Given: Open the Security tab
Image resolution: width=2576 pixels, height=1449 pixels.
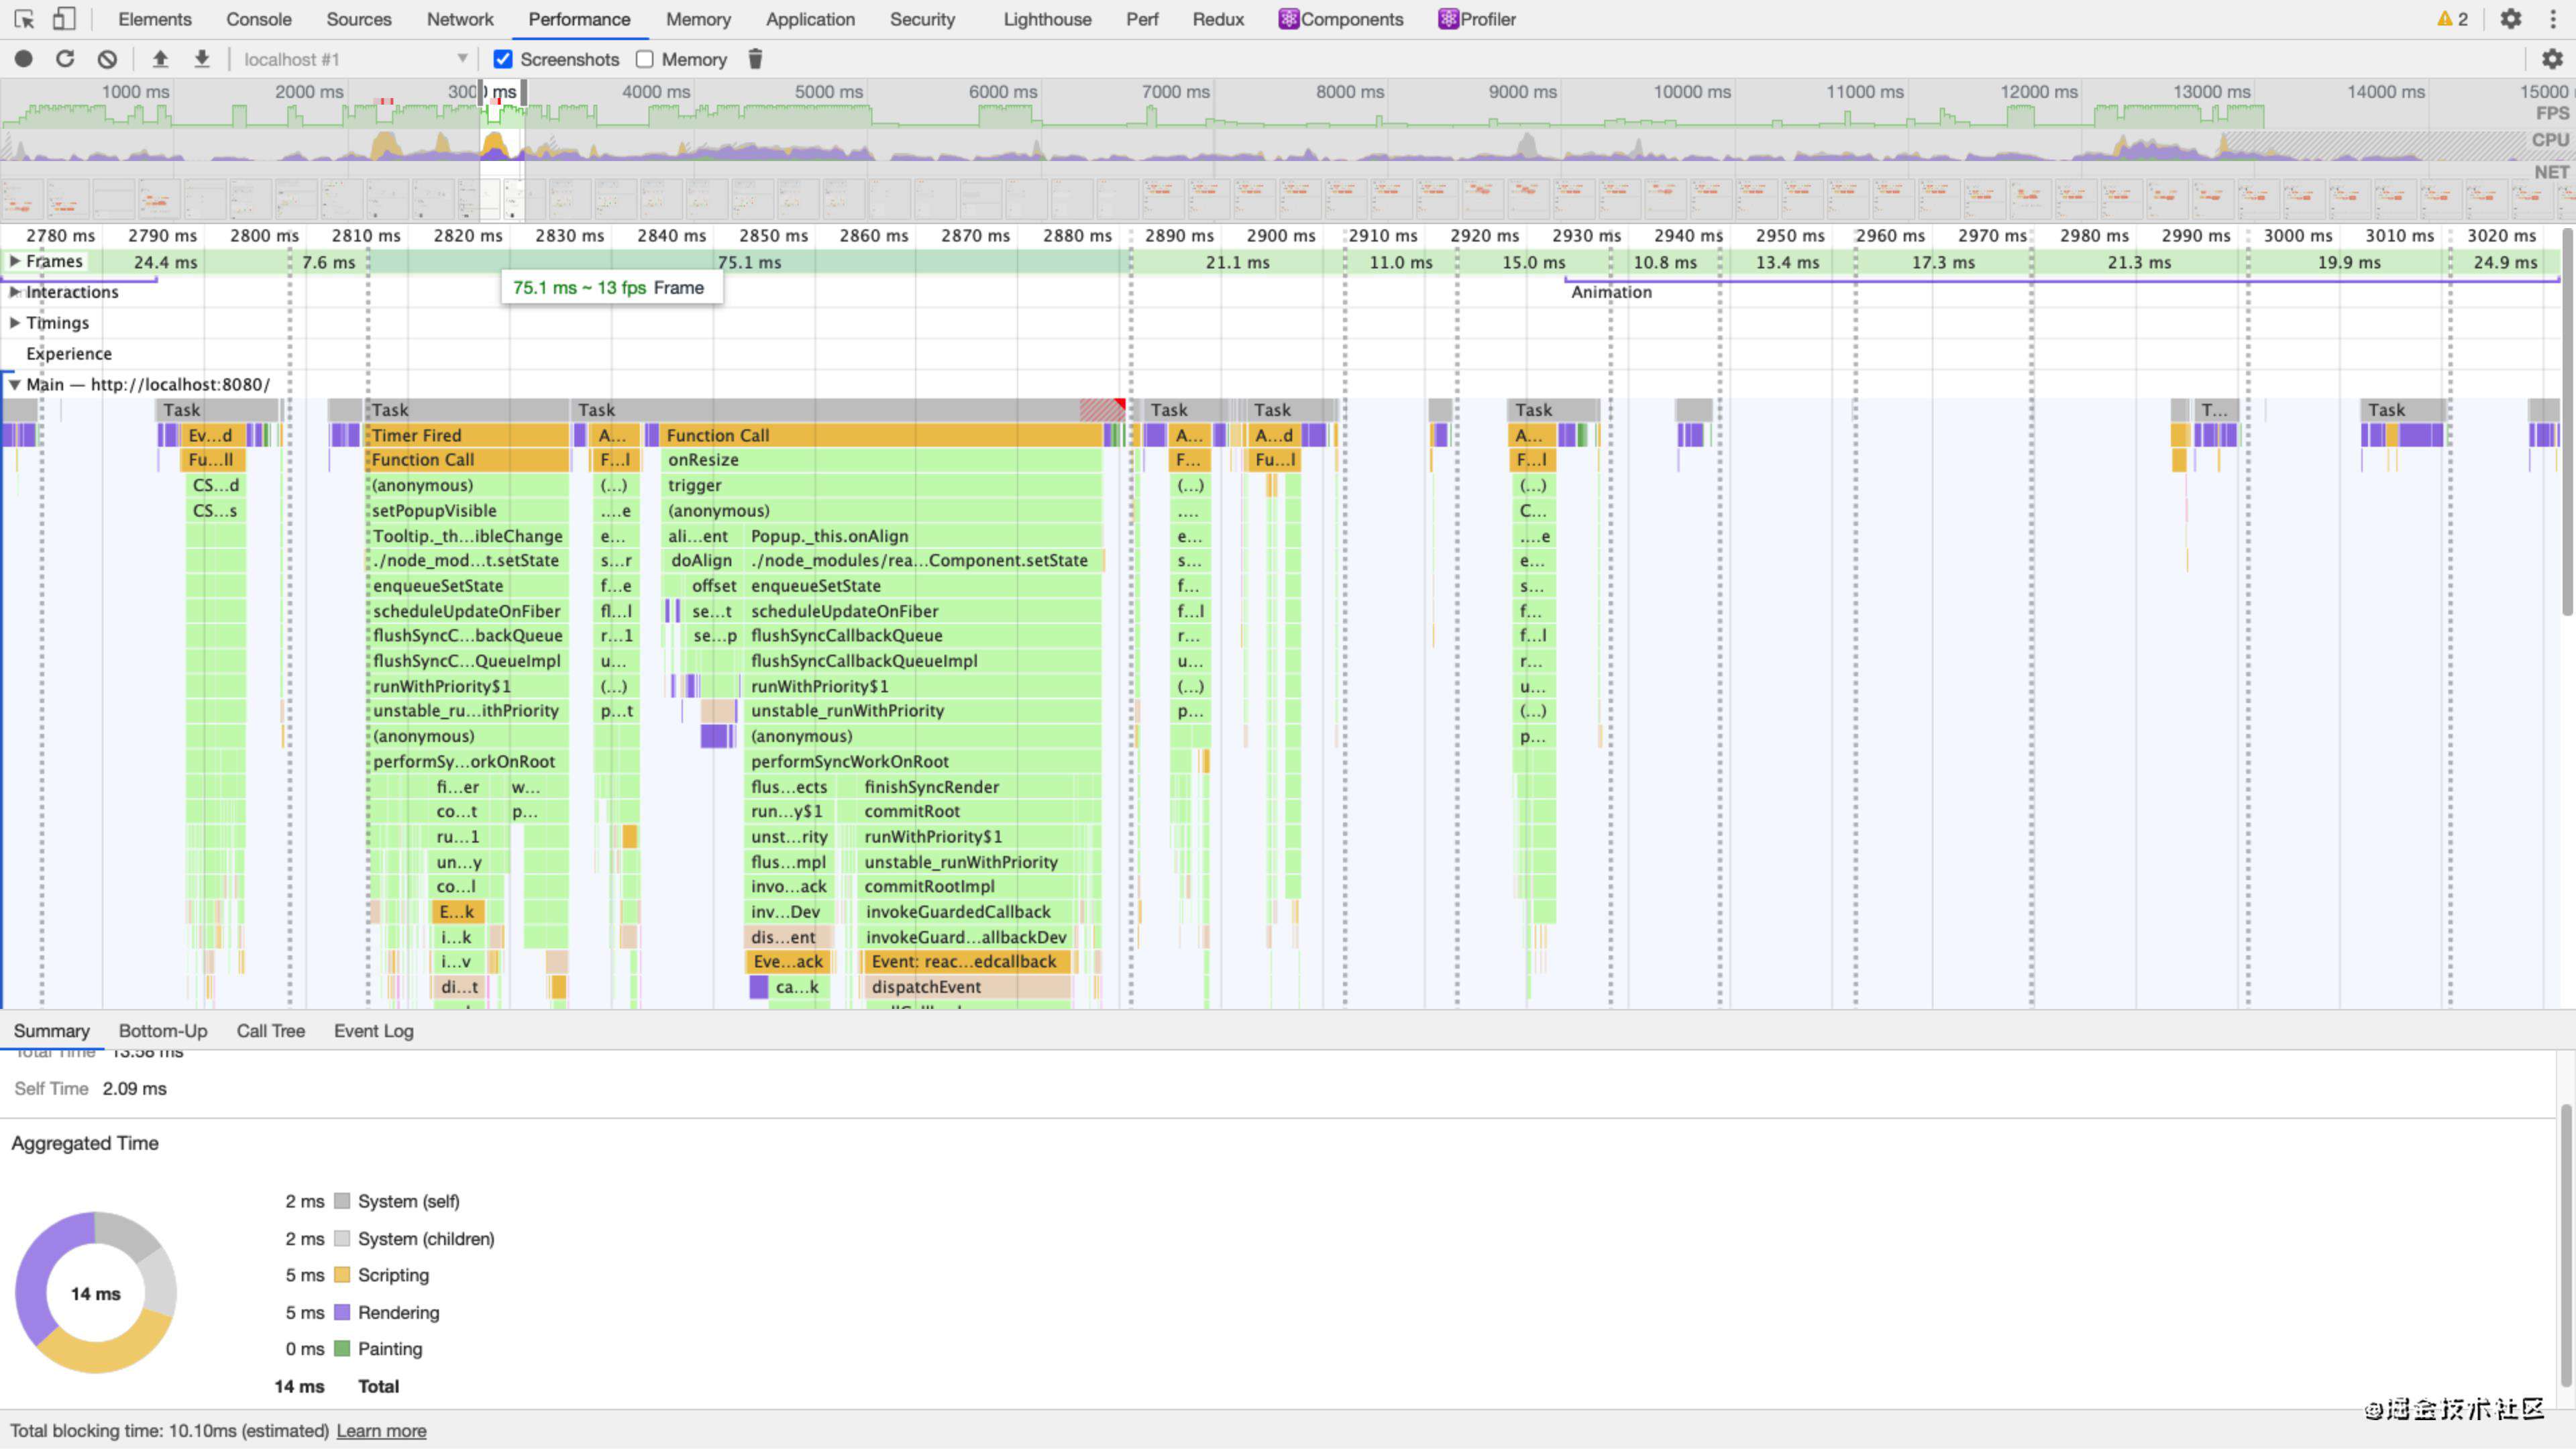Looking at the screenshot, I should click(x=922, y=19).
